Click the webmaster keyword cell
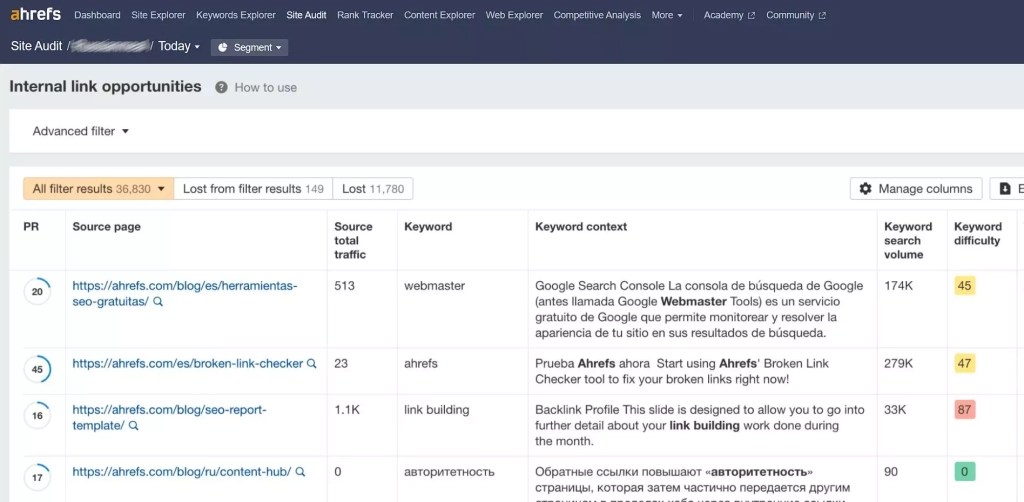1024x502 pixels. pyautogui.click(x=434, y=286)
